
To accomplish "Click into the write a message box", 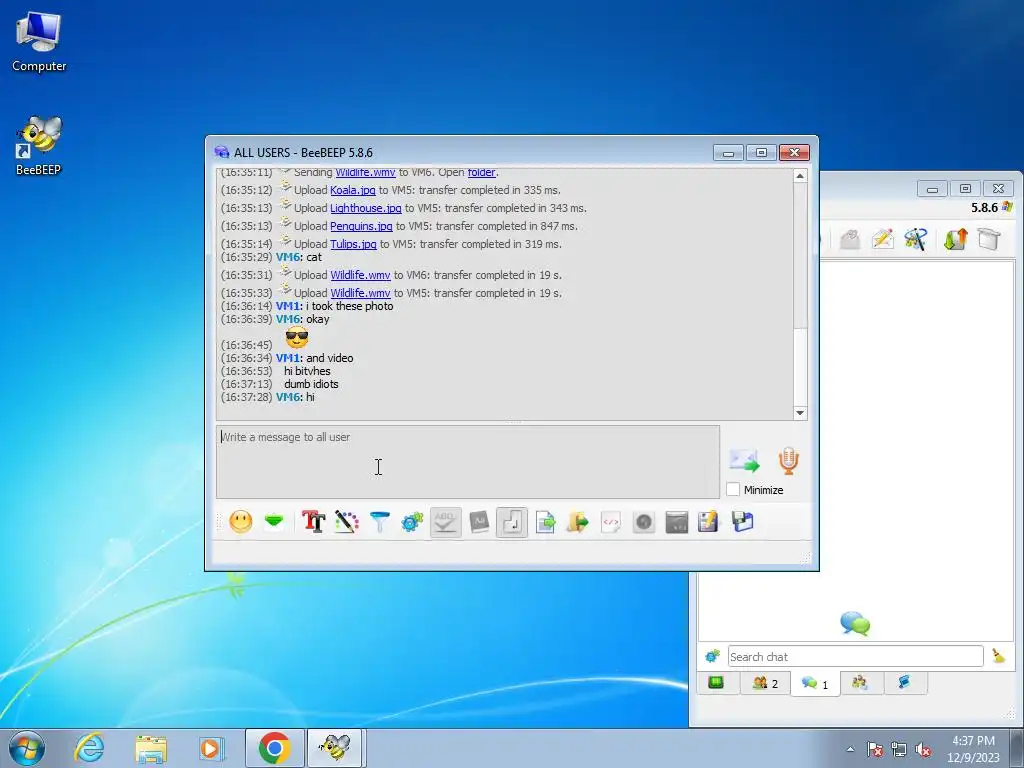I will point(468,462).
